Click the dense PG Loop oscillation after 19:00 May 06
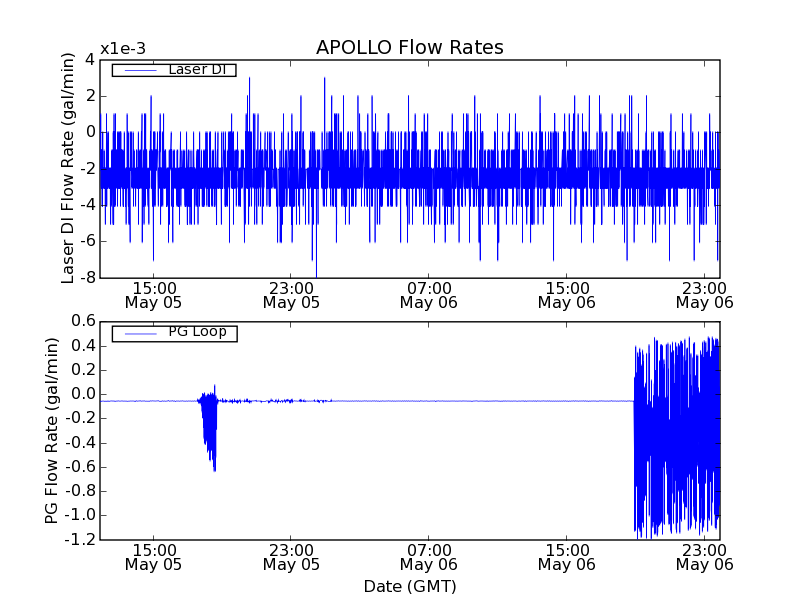Viewport: 800px width, 600px height. [x=677, y=438]
